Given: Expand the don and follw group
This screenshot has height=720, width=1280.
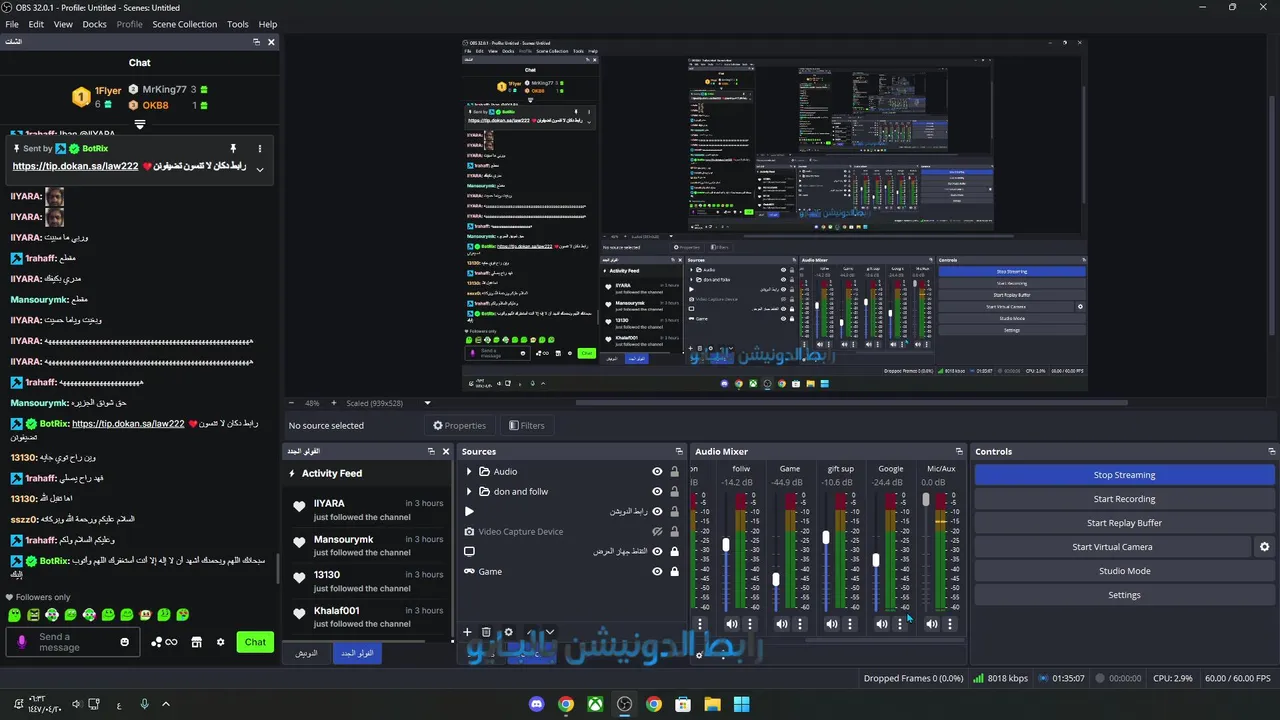Looking at the screenshot, I should click(469, 492).
